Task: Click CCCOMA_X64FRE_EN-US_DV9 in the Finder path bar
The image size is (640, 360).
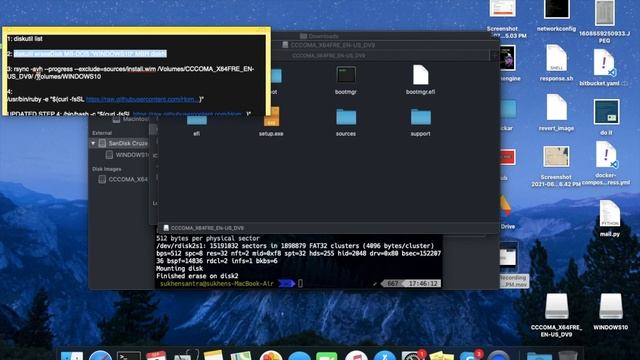Action: pyautogui.click(x=204, y=228)
